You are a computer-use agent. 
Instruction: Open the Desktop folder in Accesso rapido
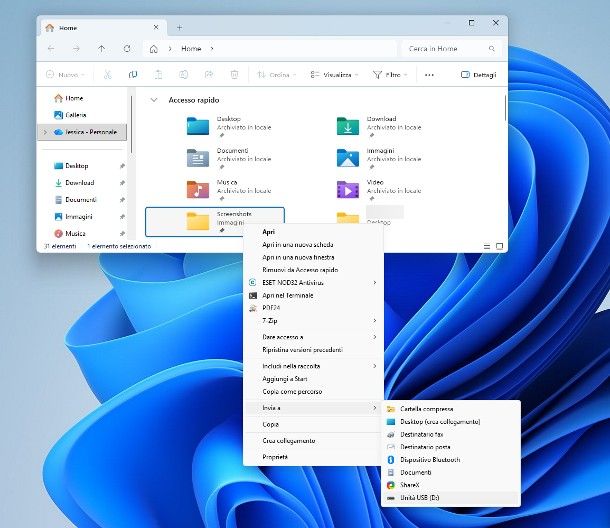point(230,126)
